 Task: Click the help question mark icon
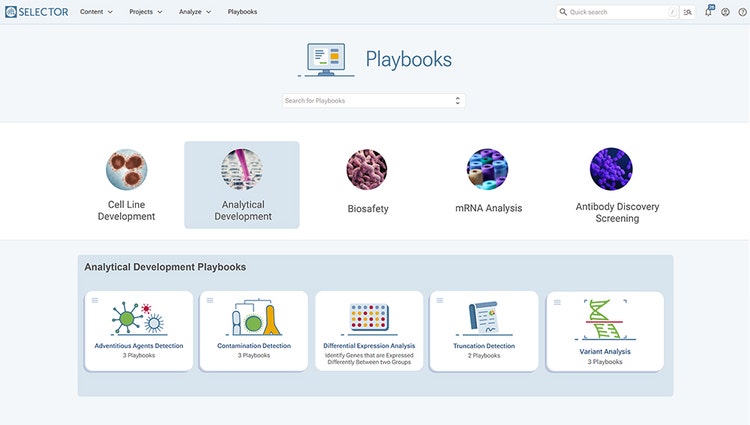pos(741,12)
